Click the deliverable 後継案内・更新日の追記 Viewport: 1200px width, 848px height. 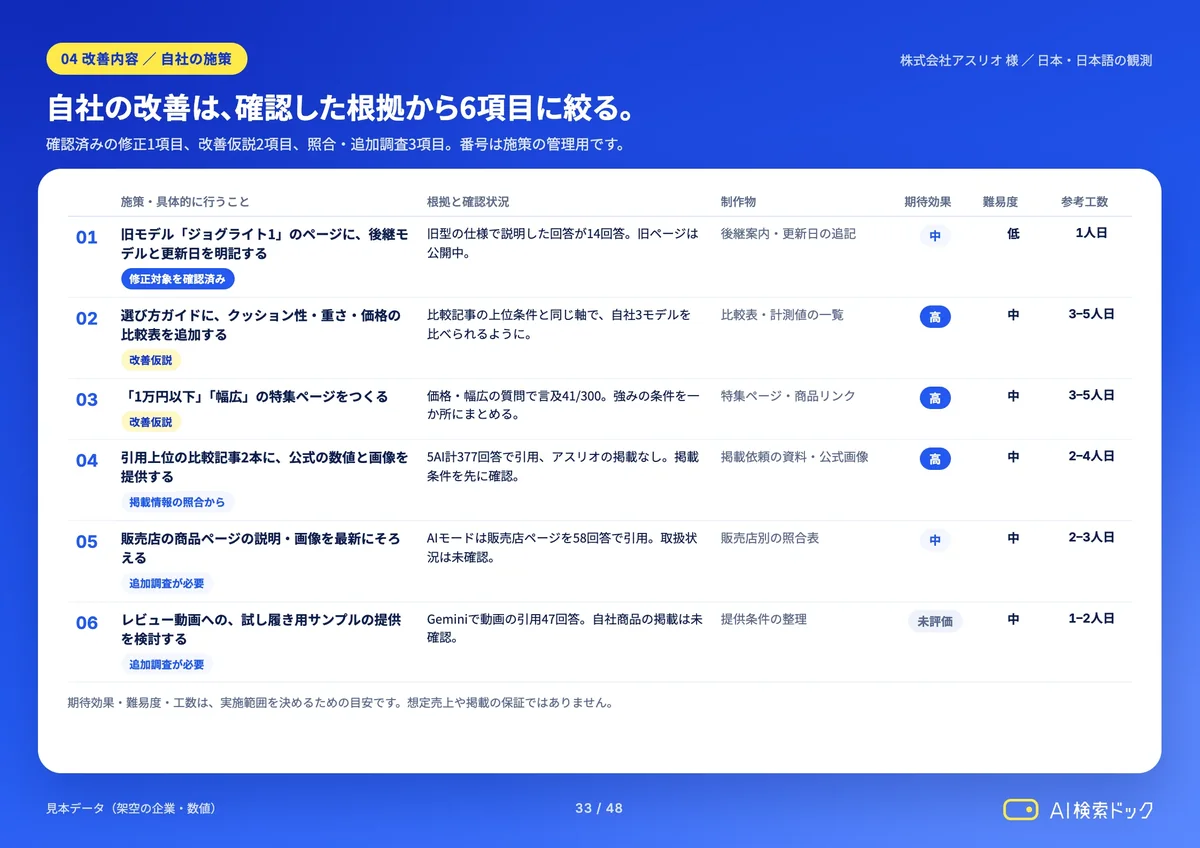788,234
